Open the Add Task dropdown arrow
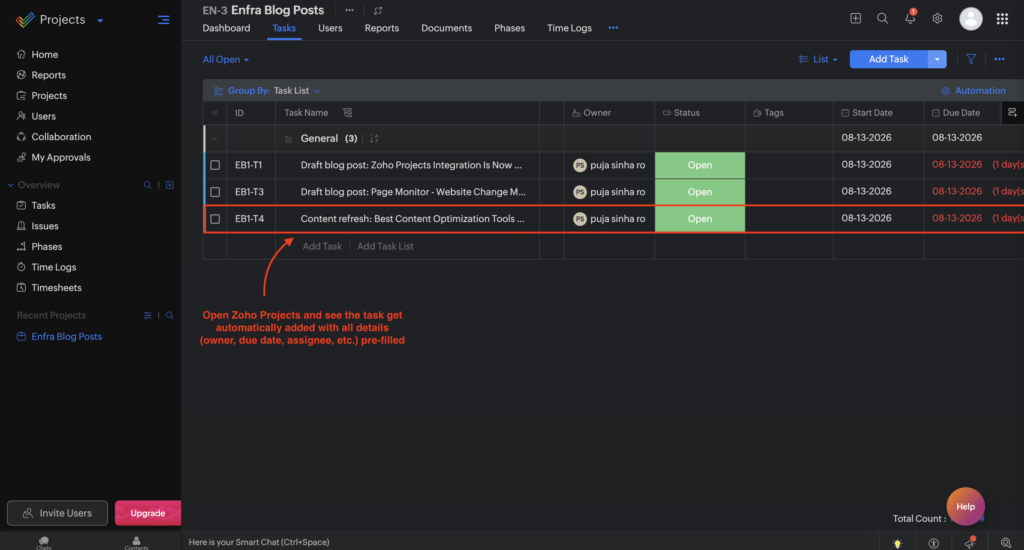Image resolution: width=1024 pixels, height=550 pixels. [x=937, y=59]
